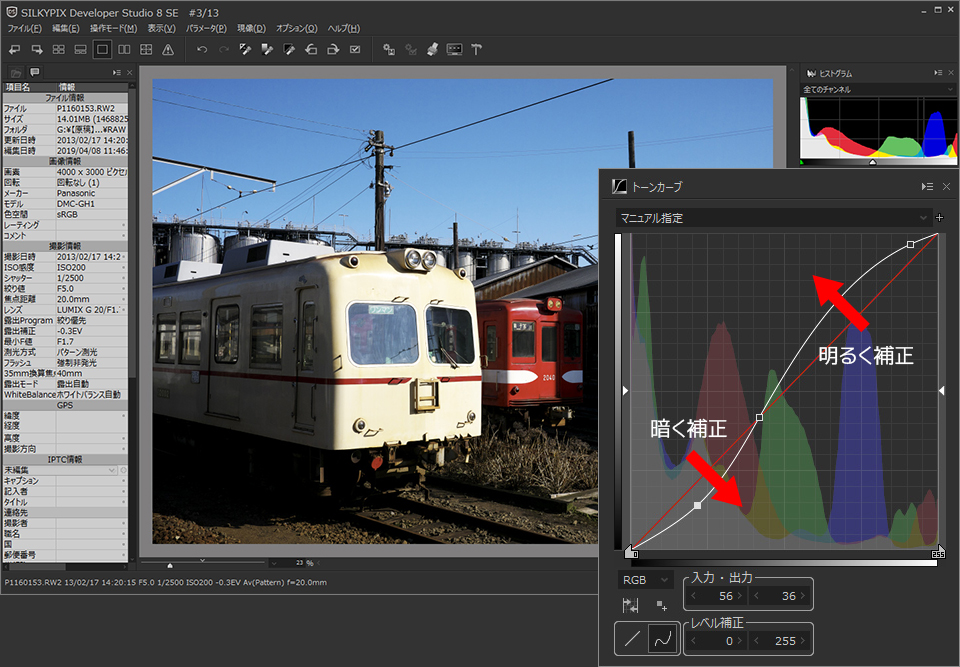Open the ファイル(F) menu
Screen dimensions: 960x667
coord(24,28)
